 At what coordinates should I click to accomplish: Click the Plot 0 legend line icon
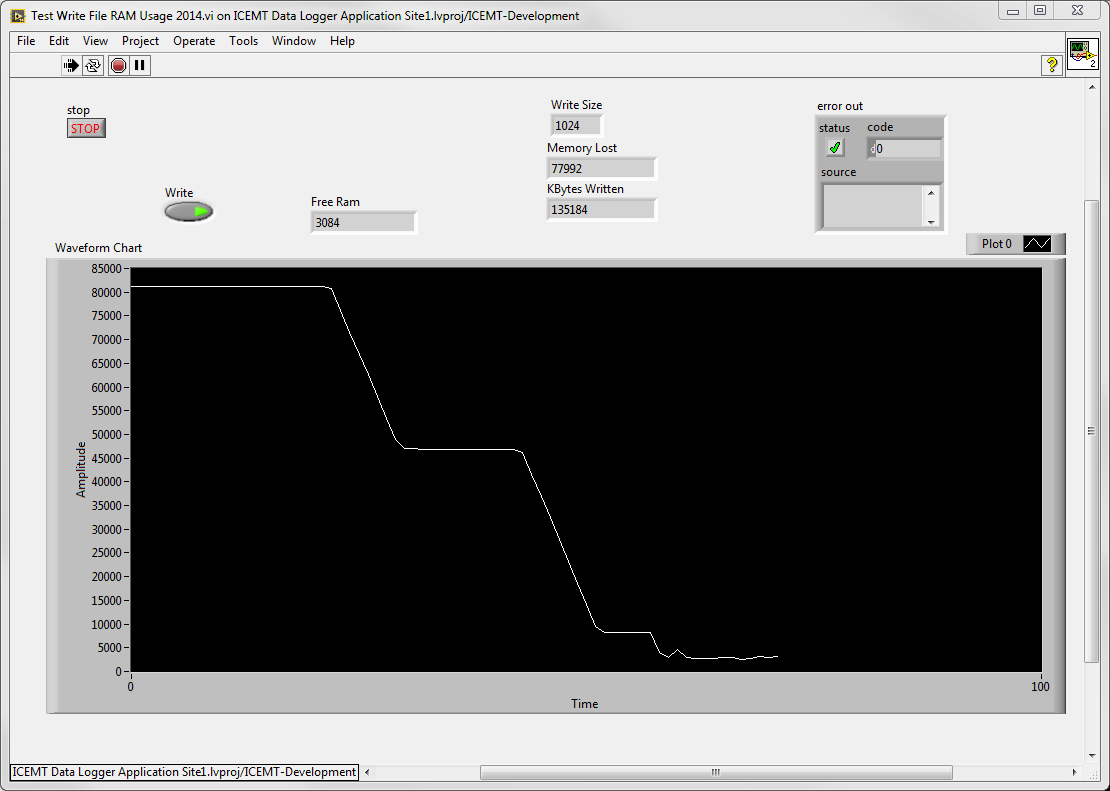(x=1037, y=244)
